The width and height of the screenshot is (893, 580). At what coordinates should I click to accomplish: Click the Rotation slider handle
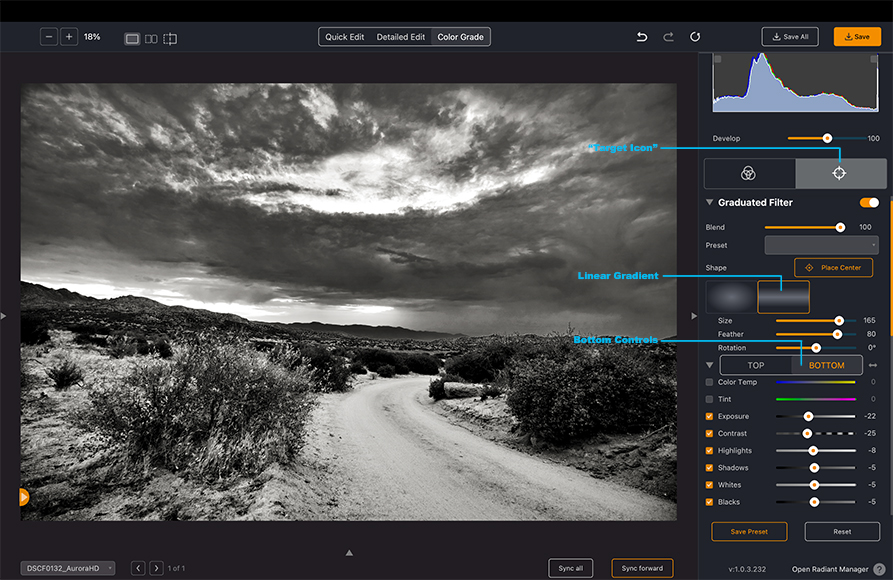pyautogui.click(x=816, y=348)
